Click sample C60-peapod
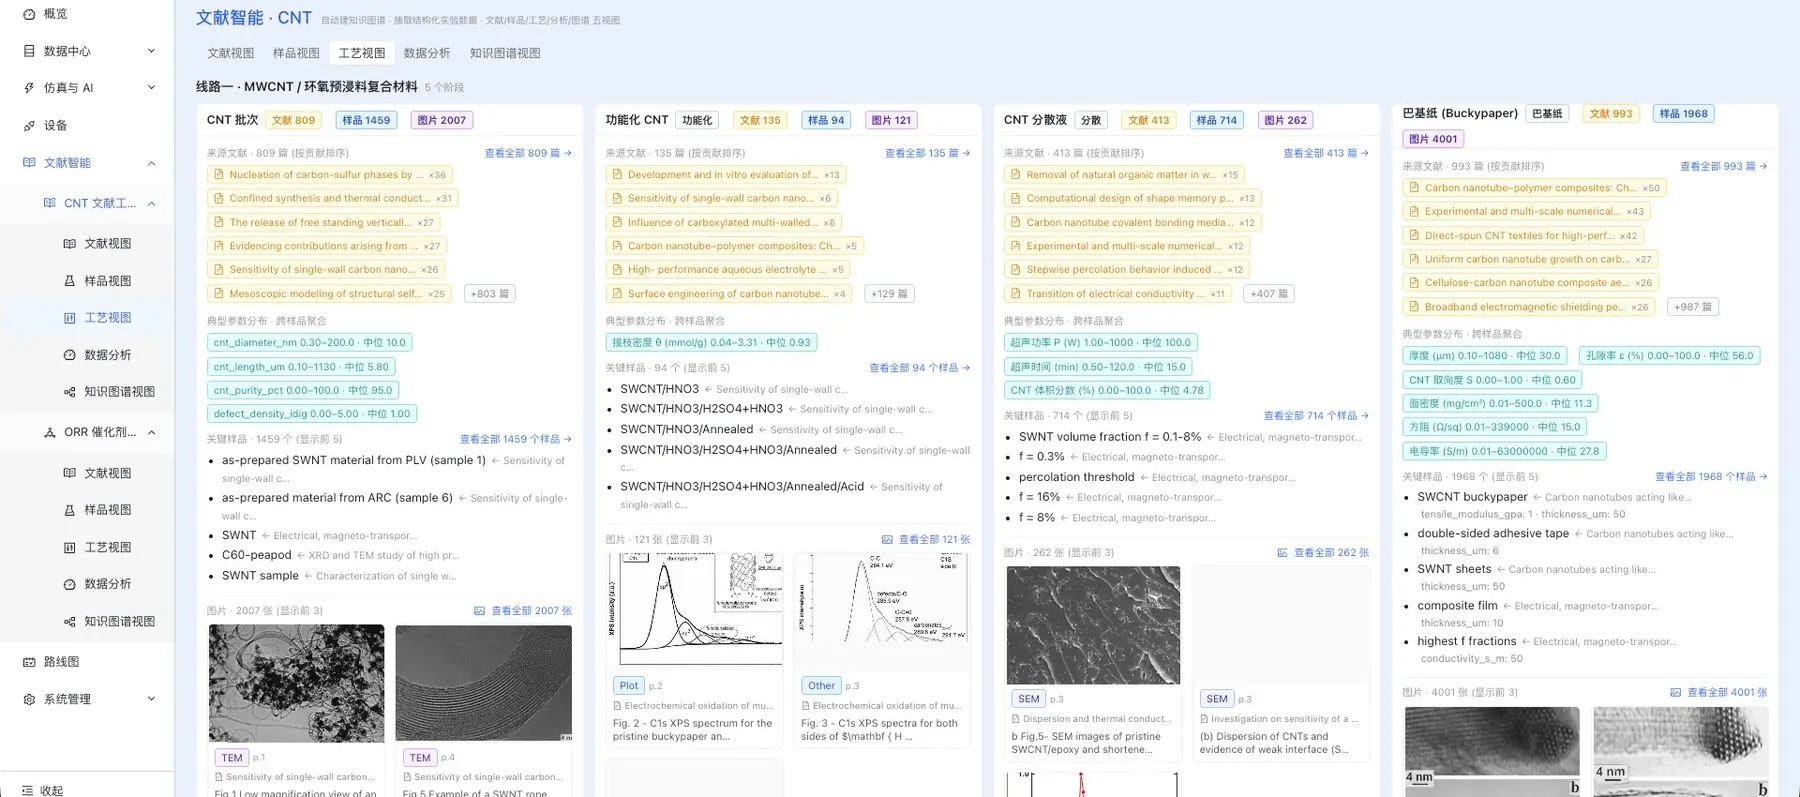This screenshot has height=797, width=1800. tap(257, 556)
